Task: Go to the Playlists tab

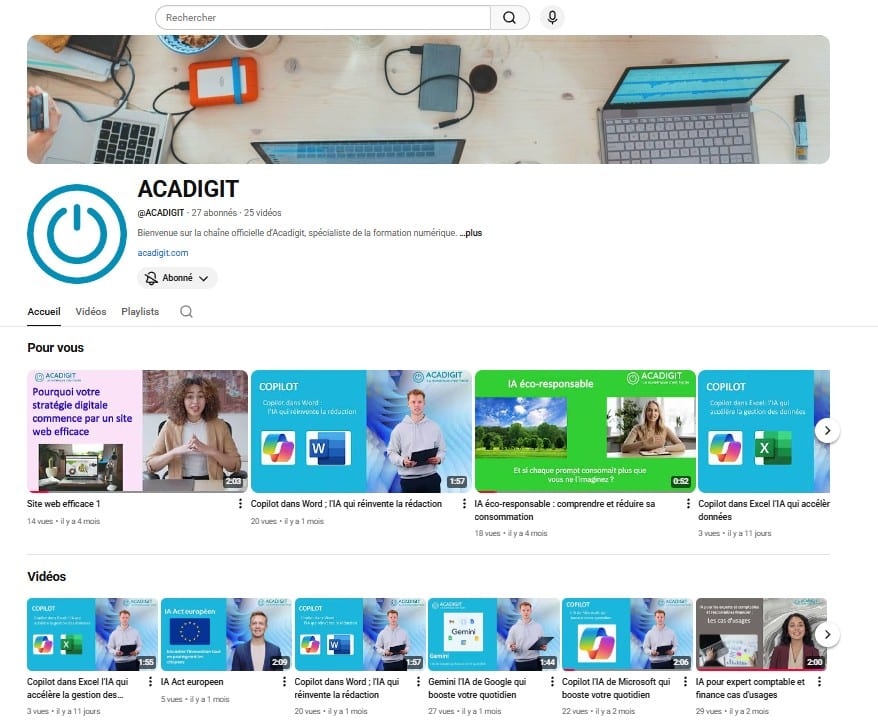Action: 140,312
